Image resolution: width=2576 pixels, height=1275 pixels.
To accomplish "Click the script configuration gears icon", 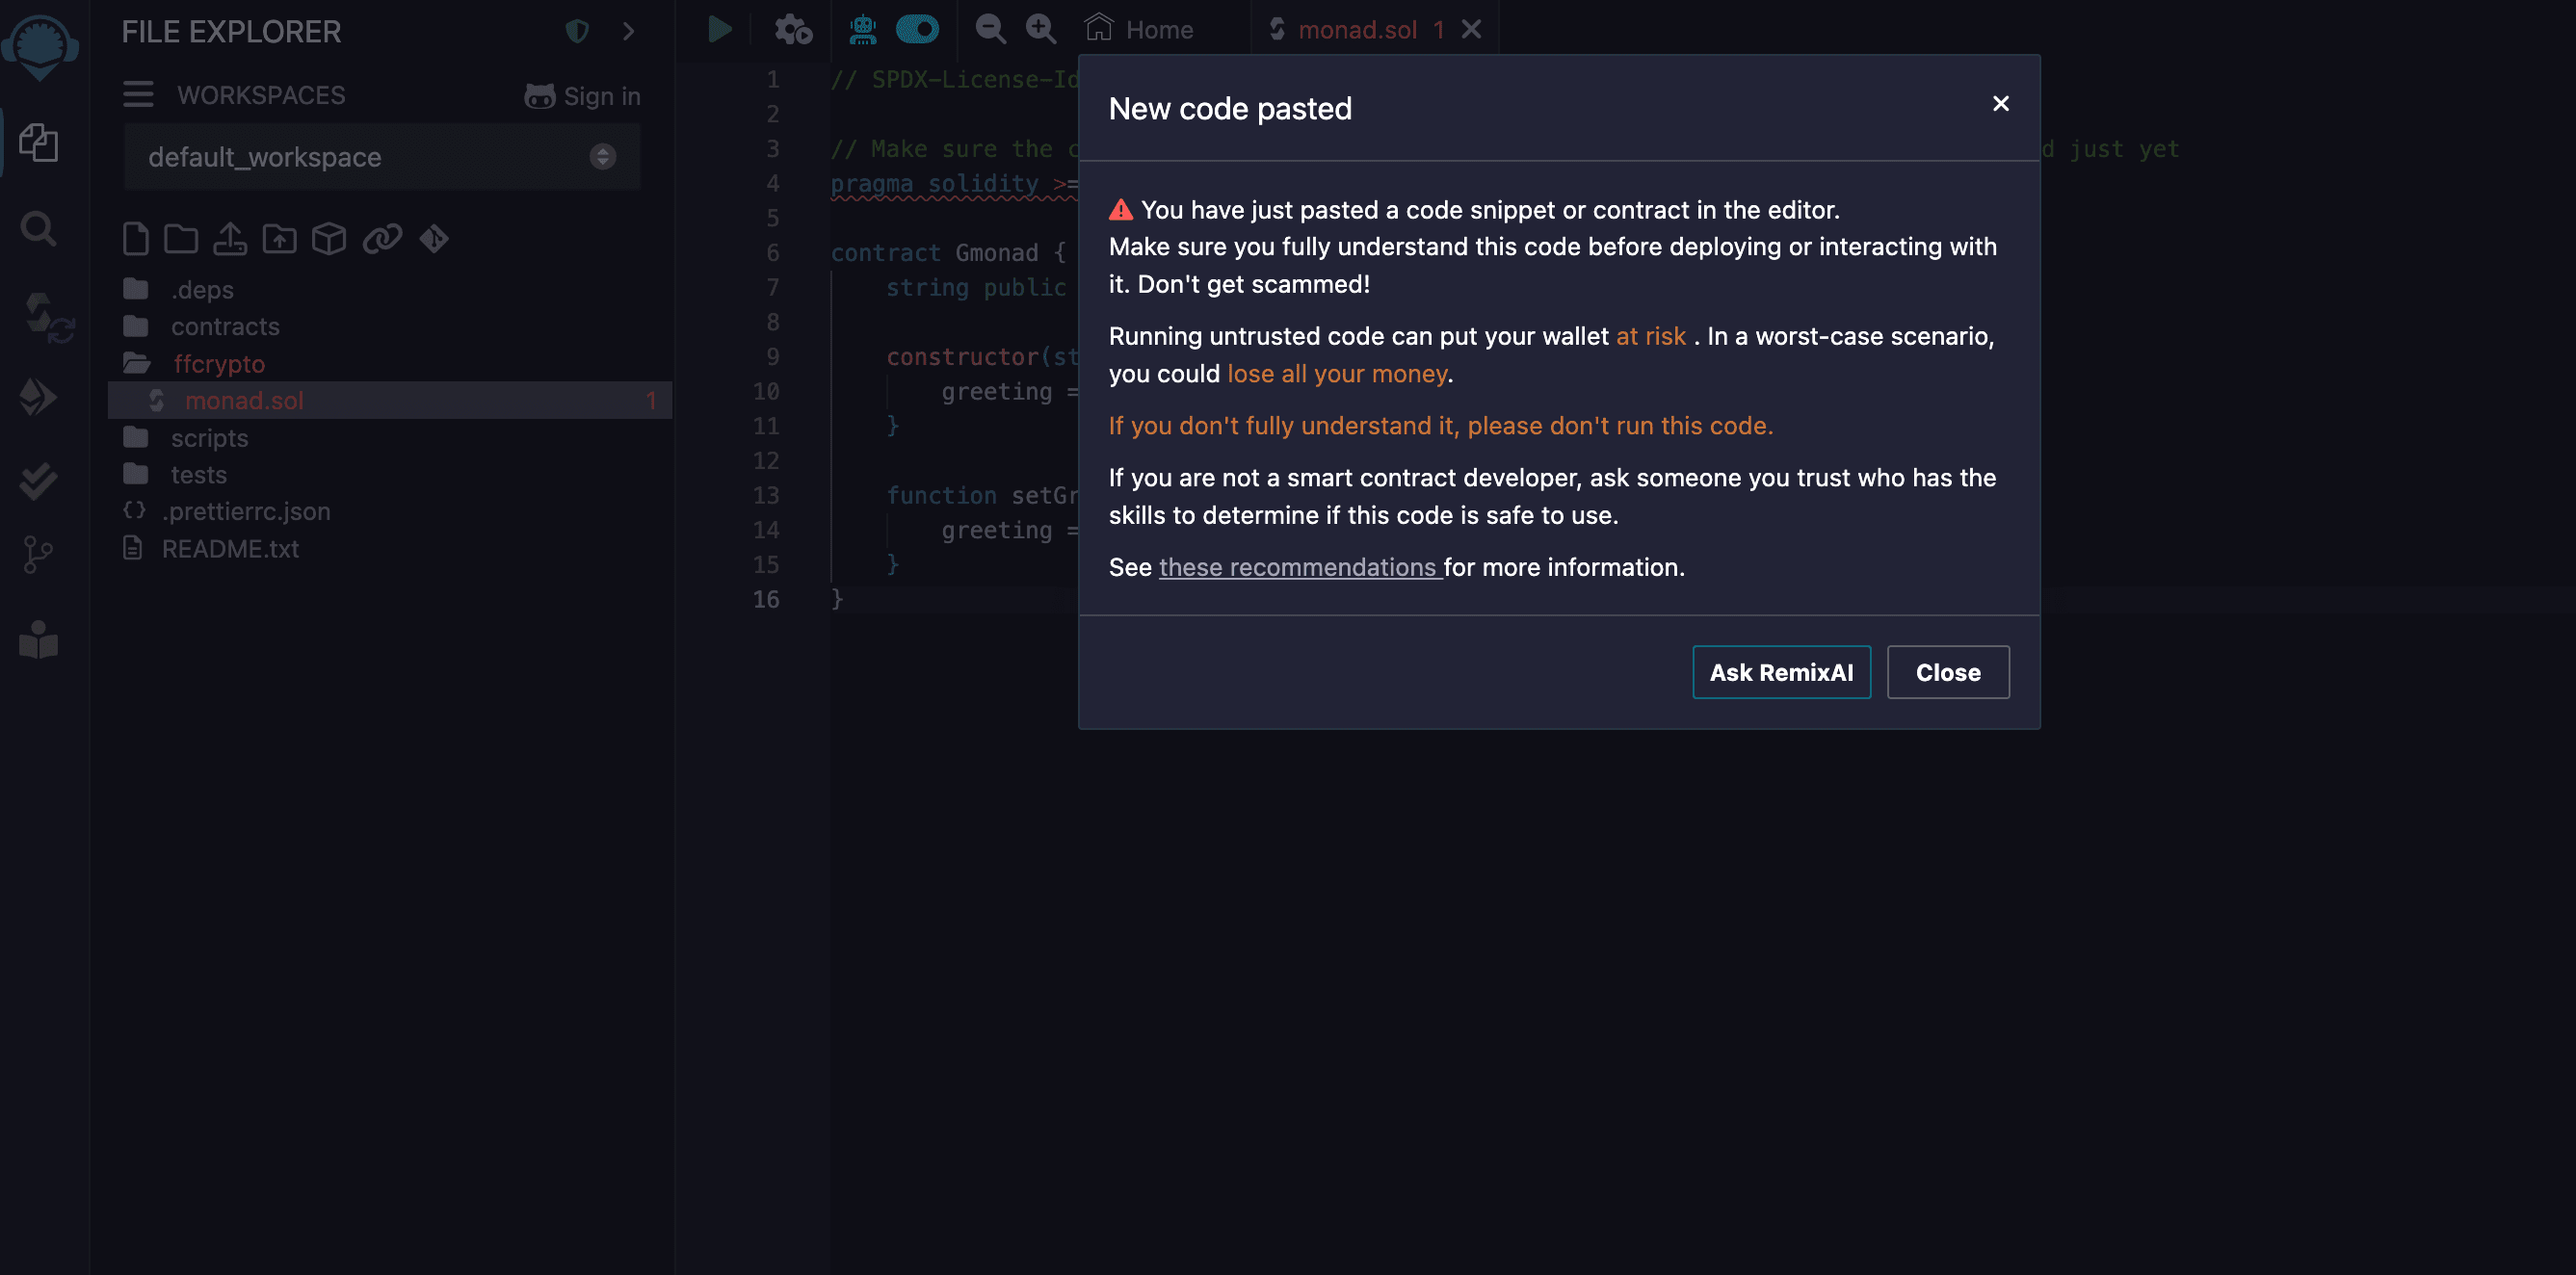I will point(793,29).
